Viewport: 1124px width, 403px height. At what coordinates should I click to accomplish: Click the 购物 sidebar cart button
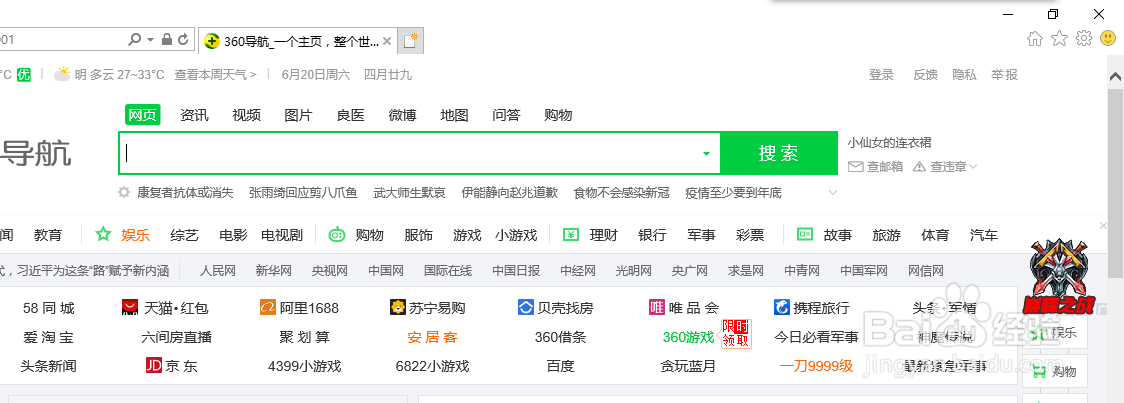(x=1056, y=371)
